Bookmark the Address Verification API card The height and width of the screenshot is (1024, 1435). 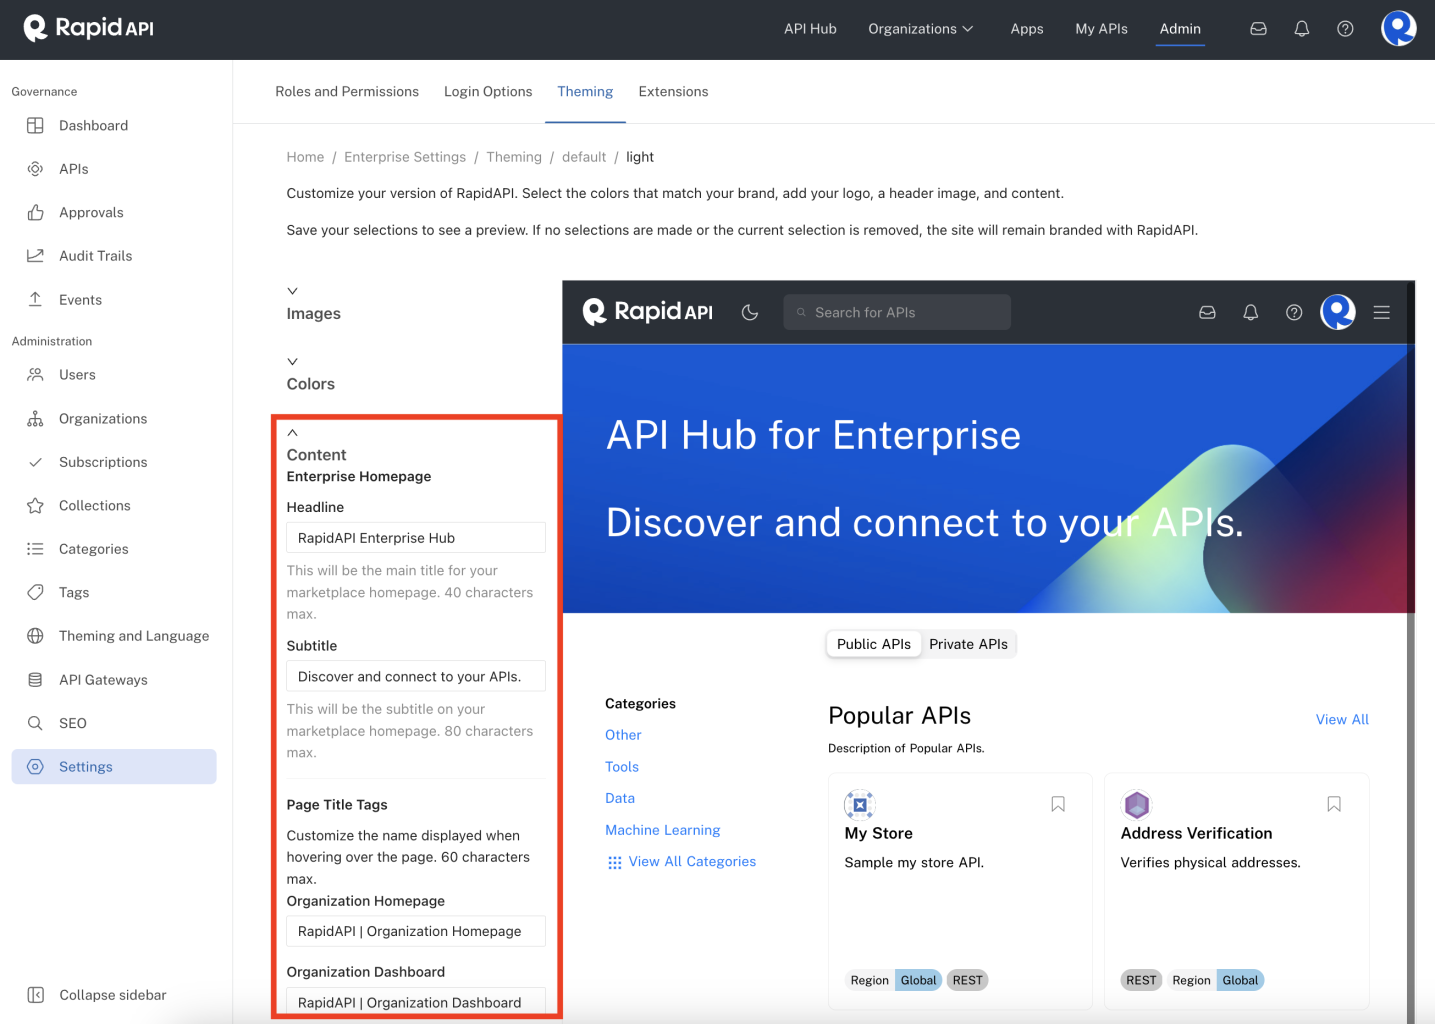point(1334,804)
